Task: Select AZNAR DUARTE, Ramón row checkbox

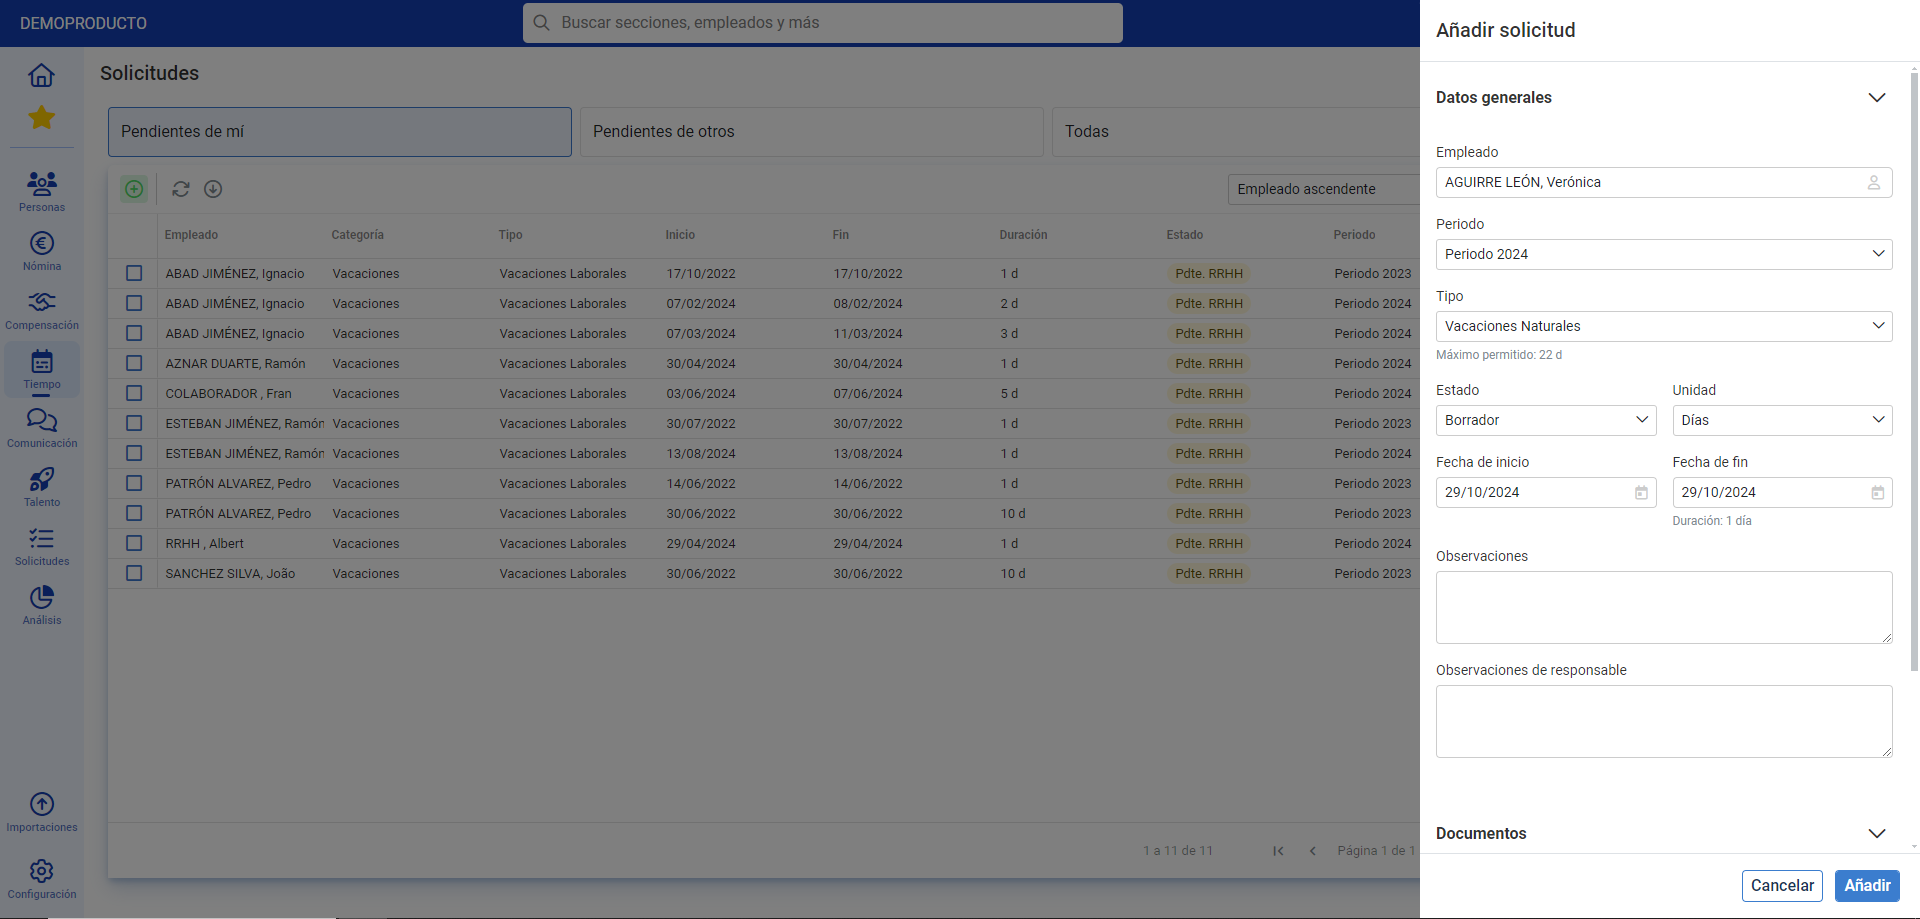Action: click(134, 363)
